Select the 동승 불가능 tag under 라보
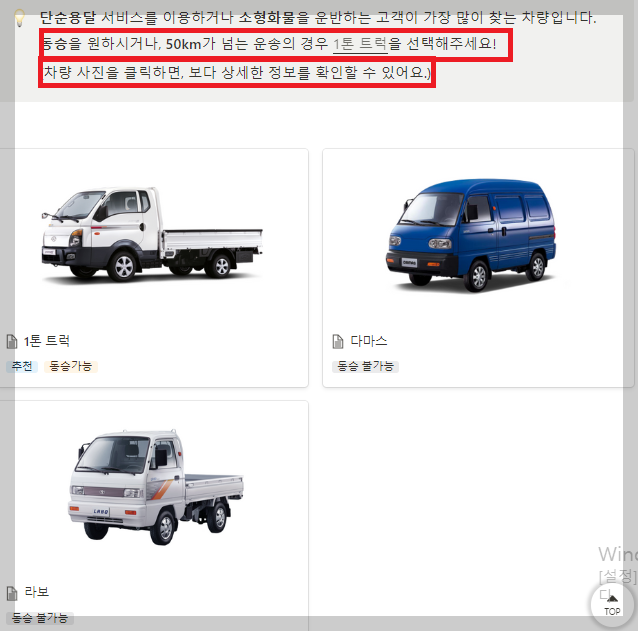This screenshot has height=631, width=638. click(40, 618)
